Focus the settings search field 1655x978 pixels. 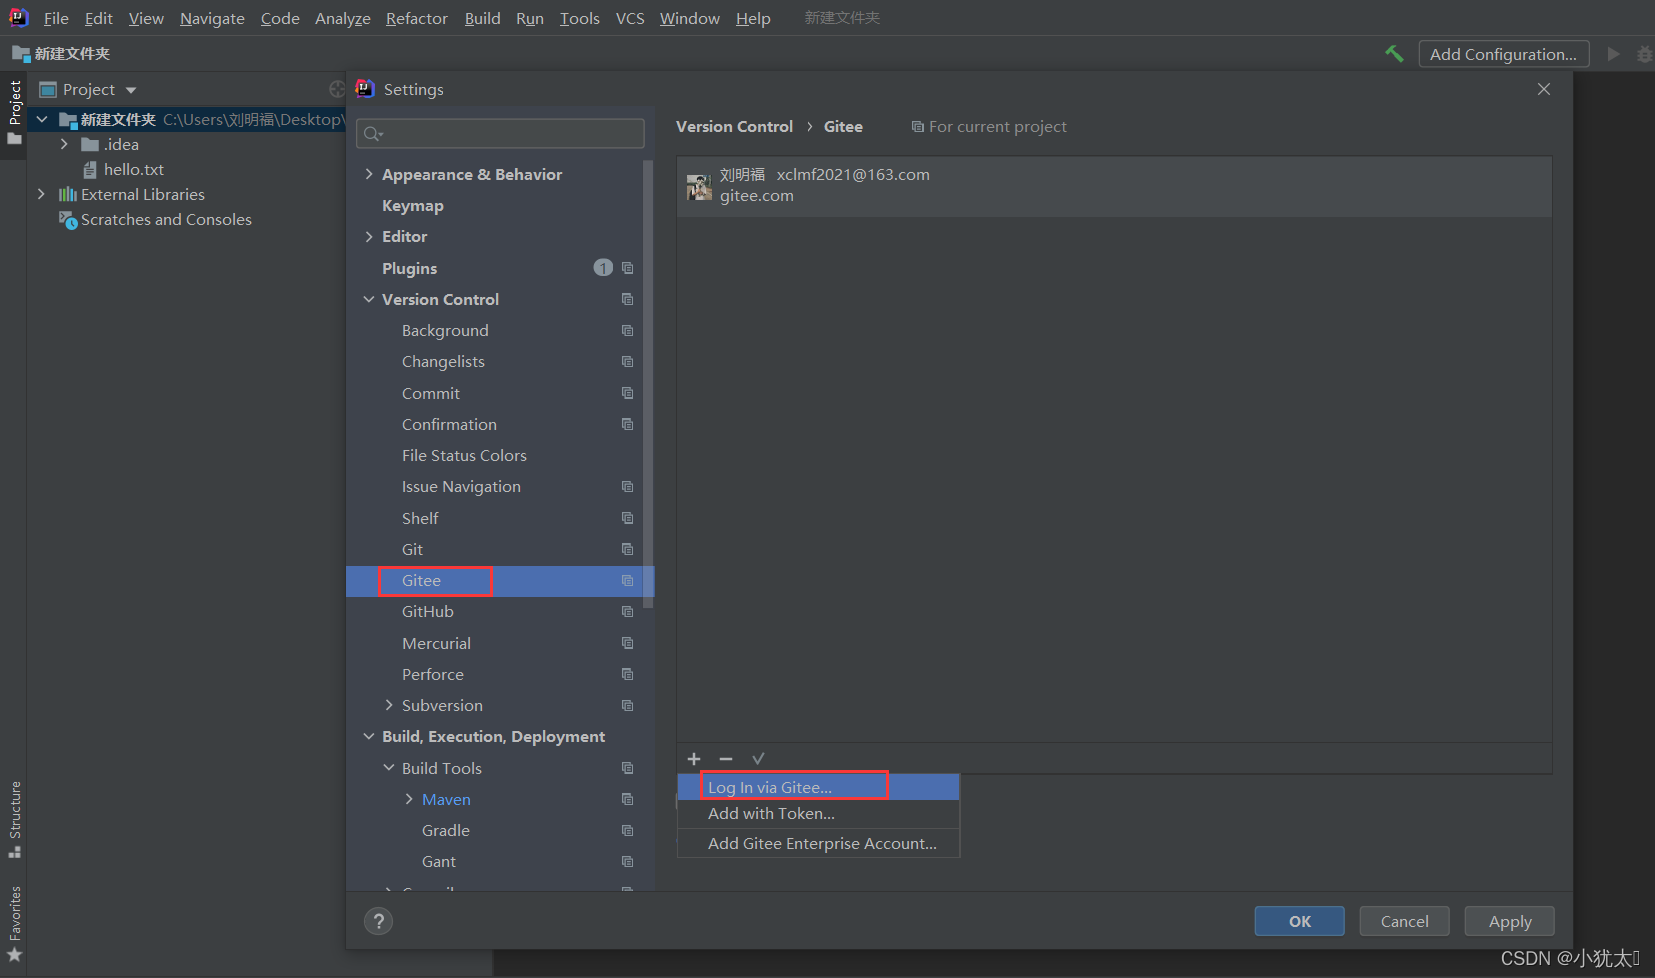501,133
